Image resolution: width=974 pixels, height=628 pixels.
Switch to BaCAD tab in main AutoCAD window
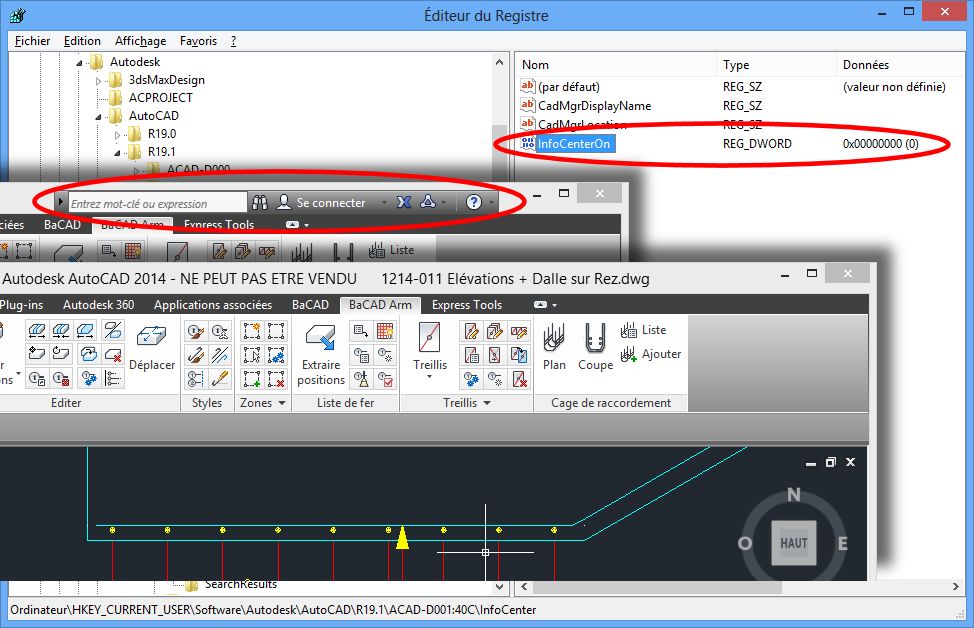[310, 305]
